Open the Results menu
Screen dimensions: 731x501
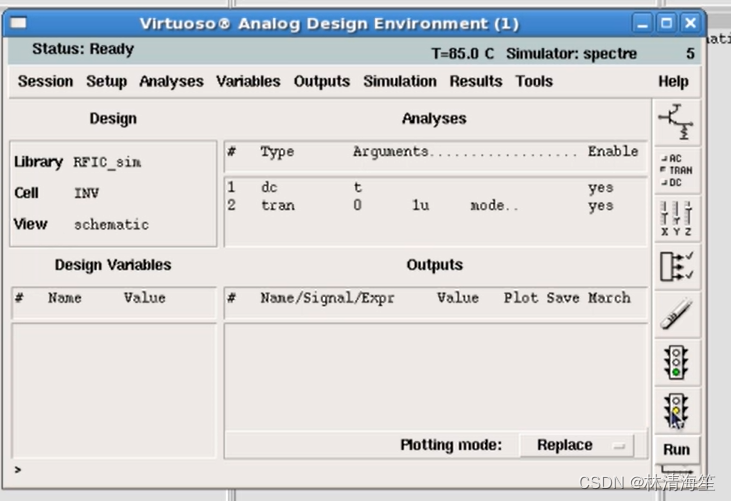pyautogui.click(x=476, y=81)
